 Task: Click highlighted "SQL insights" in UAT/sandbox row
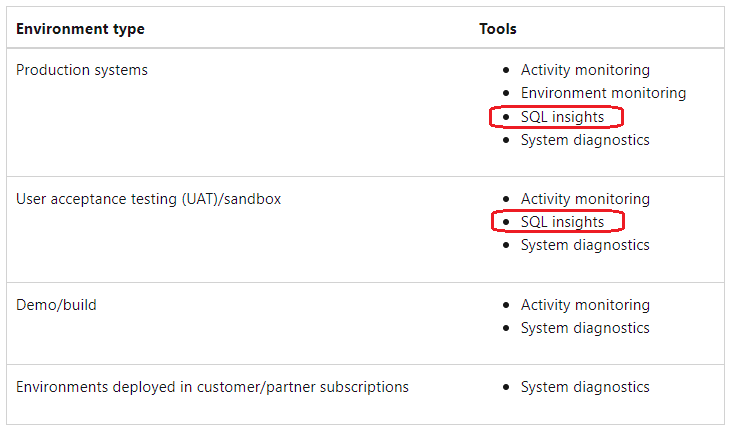562,222
